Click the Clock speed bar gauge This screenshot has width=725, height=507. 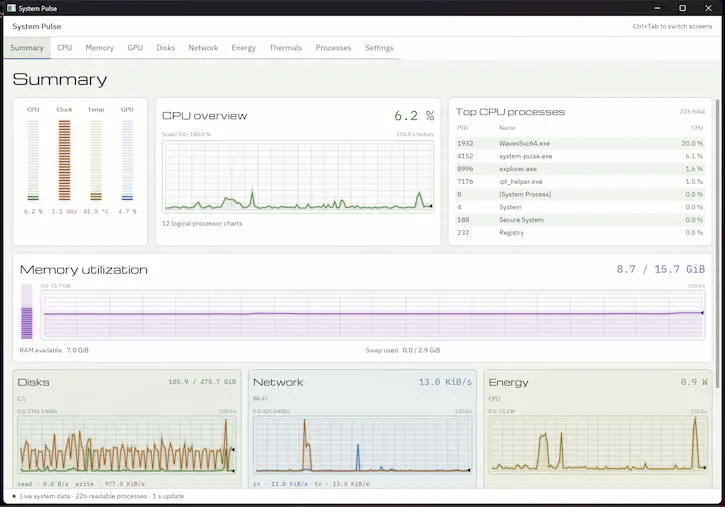[x=64, y=160]
